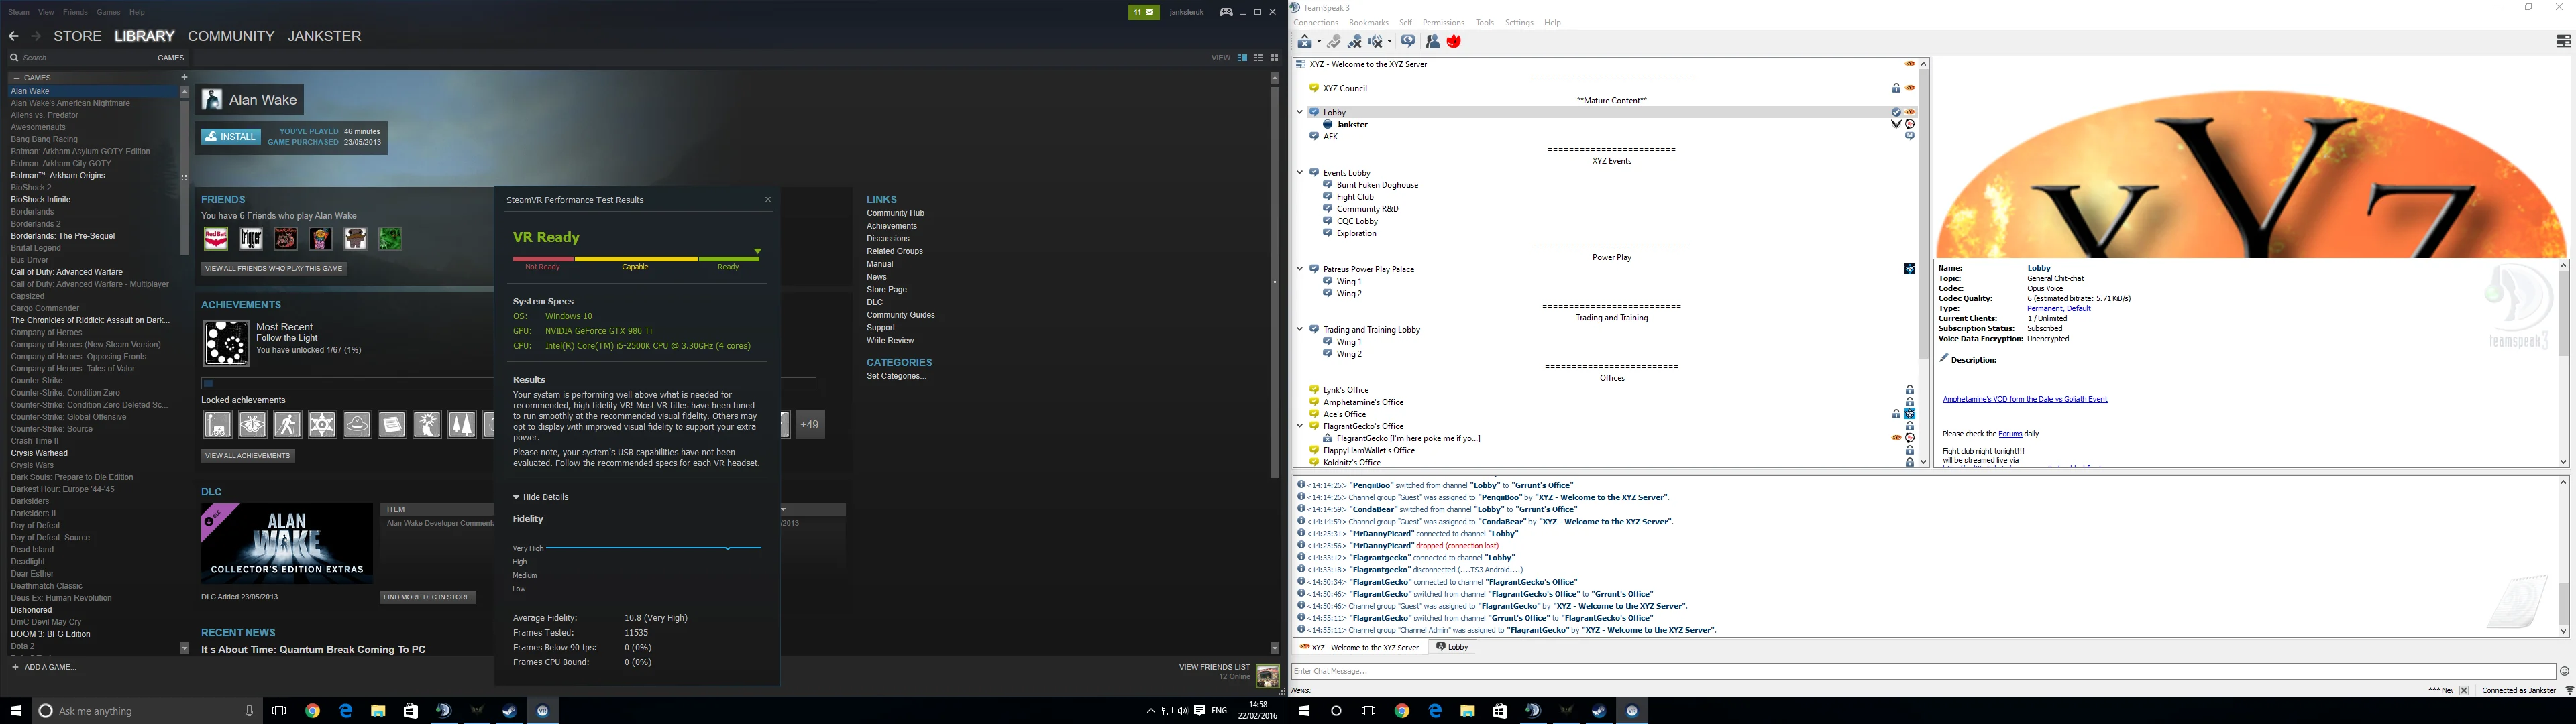This screenshot has height=724, width=2576.
Task: Collapse the Hide Details section
Action: 541,497
